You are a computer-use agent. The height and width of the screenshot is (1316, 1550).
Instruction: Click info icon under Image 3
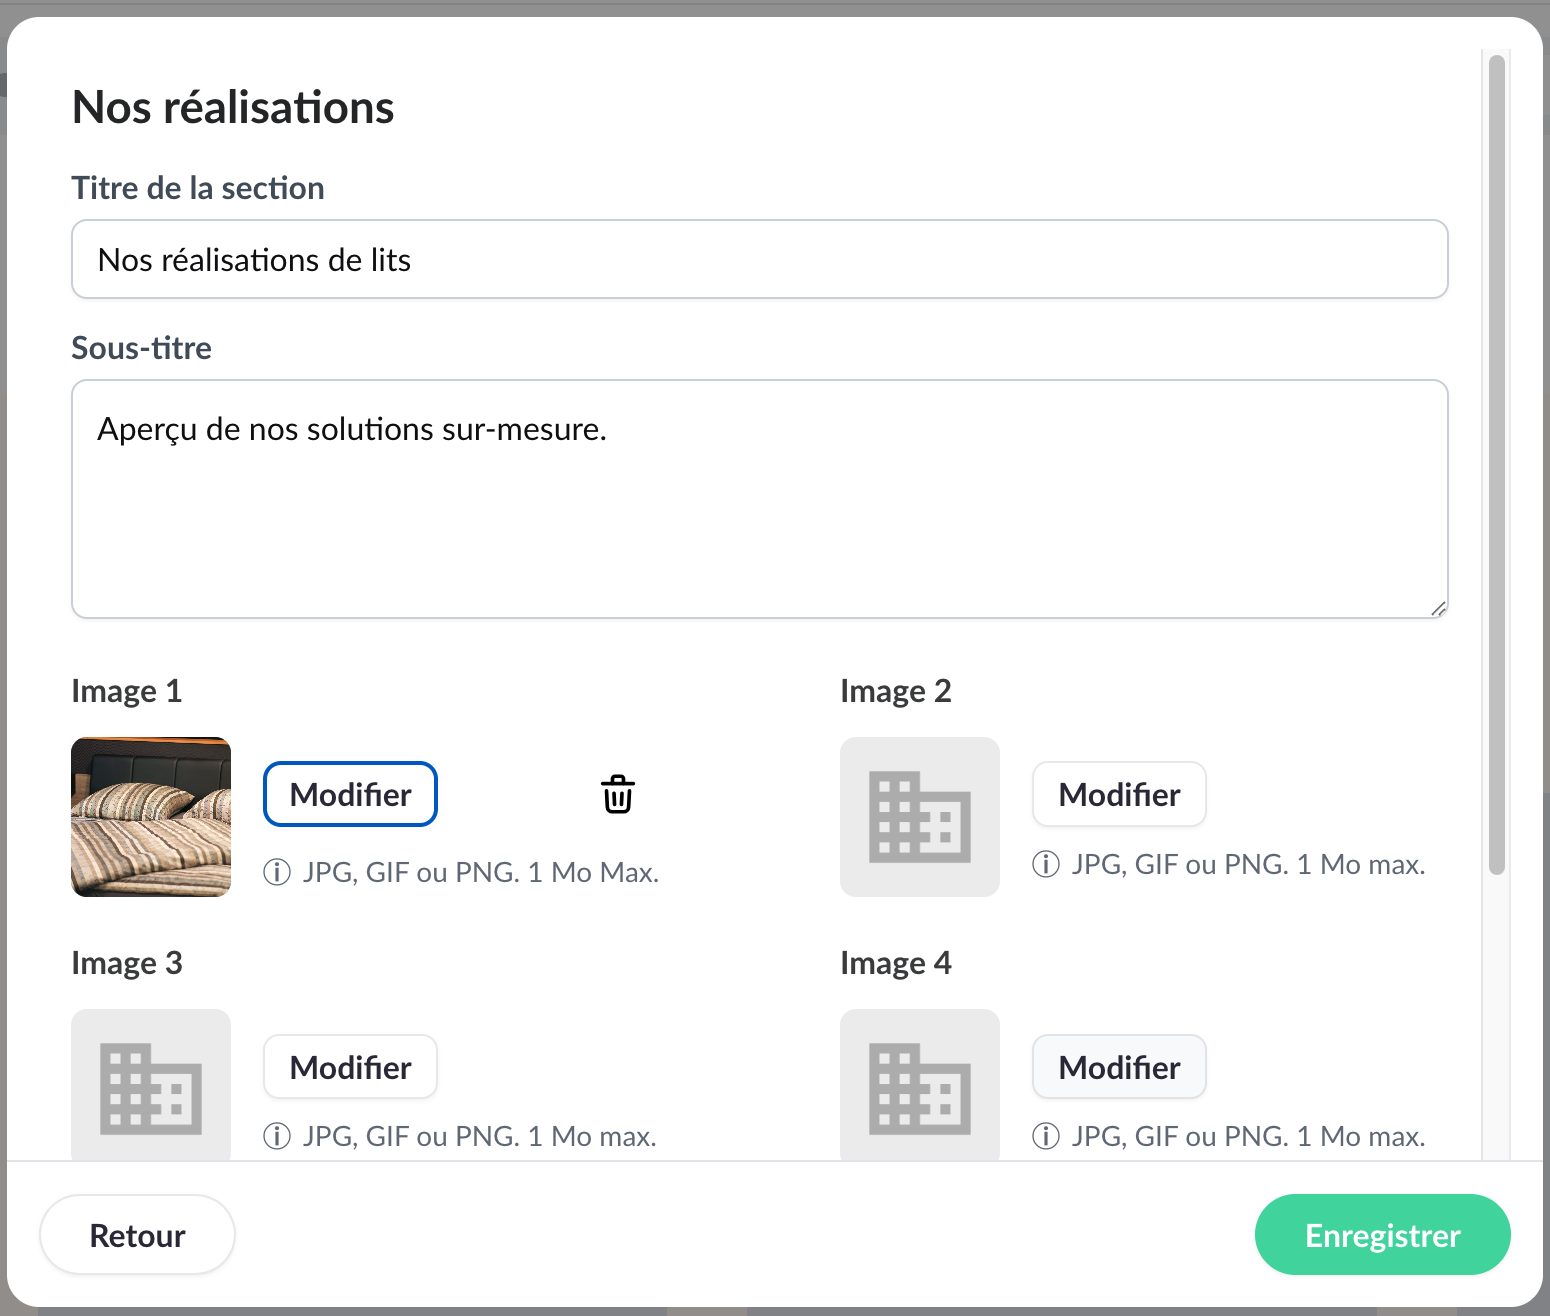tap(277, 1137)
